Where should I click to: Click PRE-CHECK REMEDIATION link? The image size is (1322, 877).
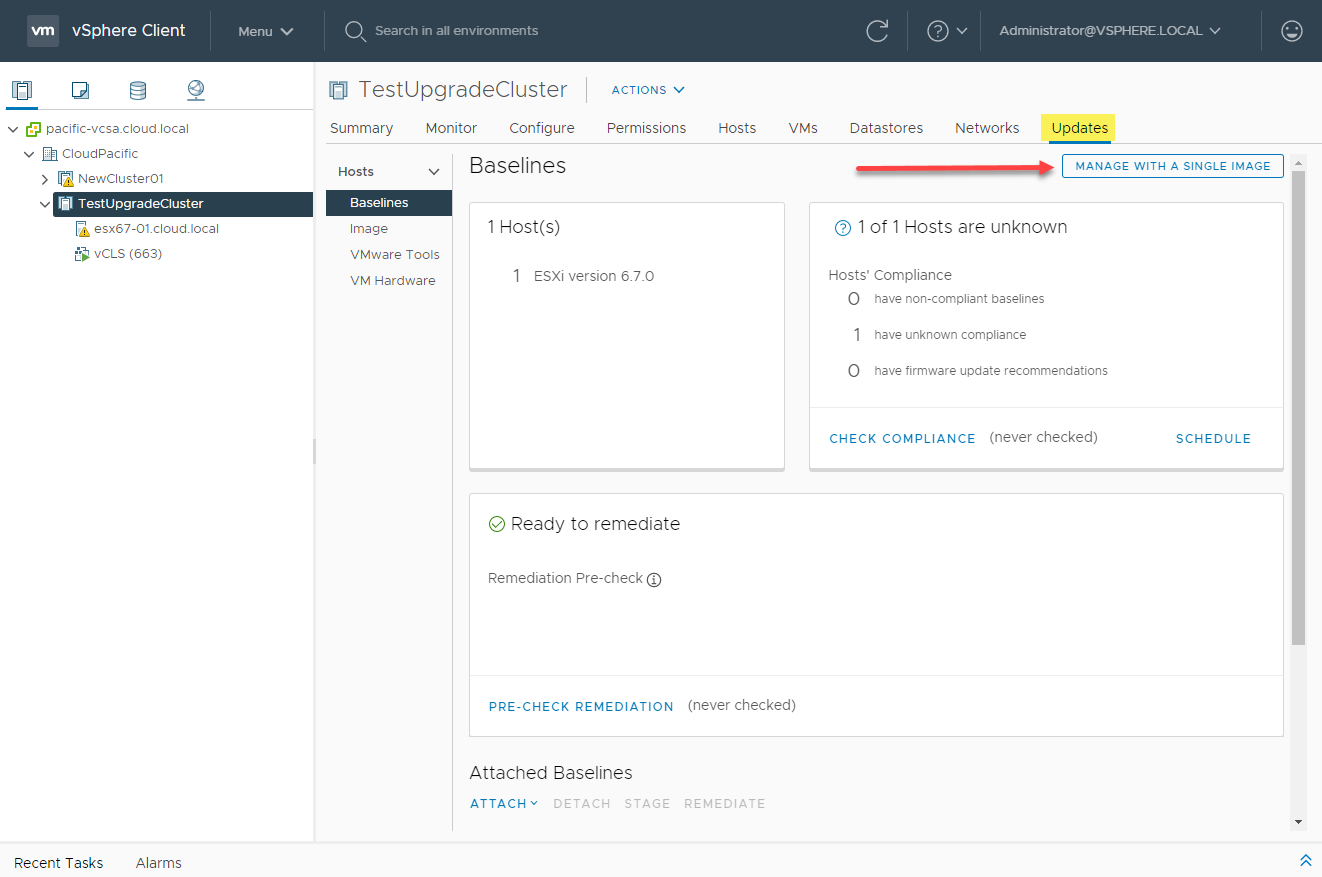tap(581, 706)
